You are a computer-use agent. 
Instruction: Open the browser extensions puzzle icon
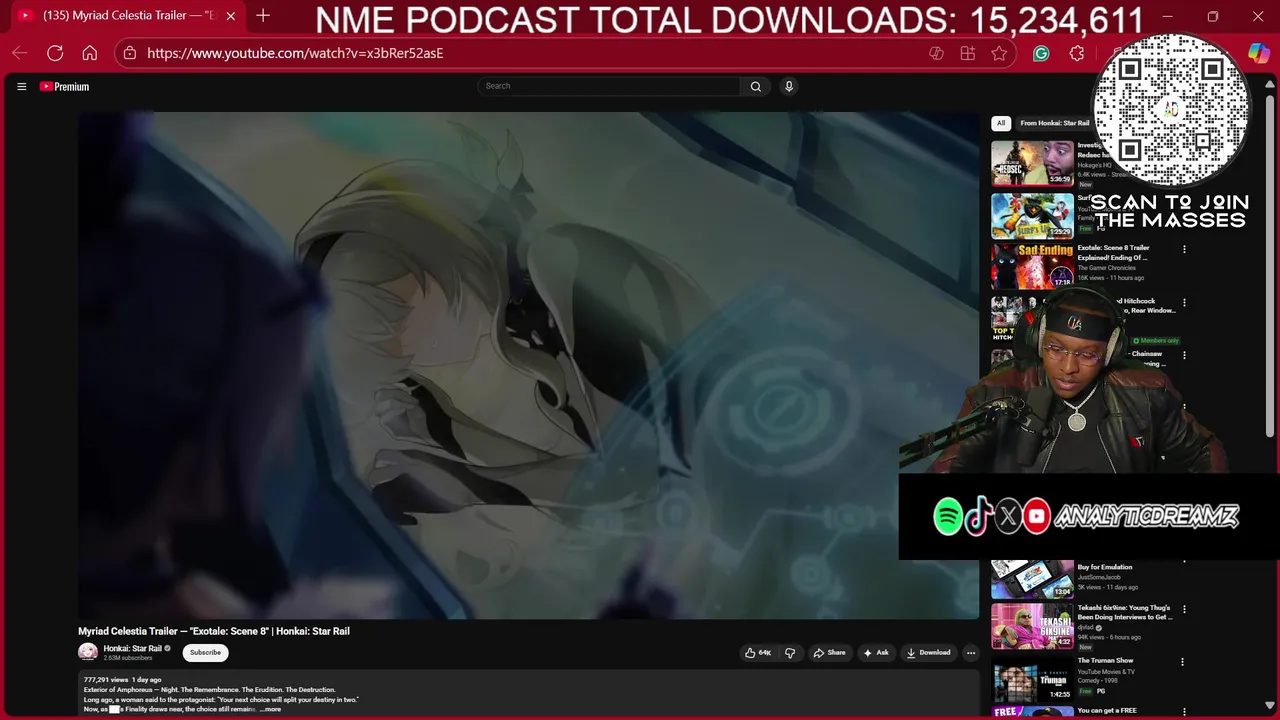coord(1076,53)
